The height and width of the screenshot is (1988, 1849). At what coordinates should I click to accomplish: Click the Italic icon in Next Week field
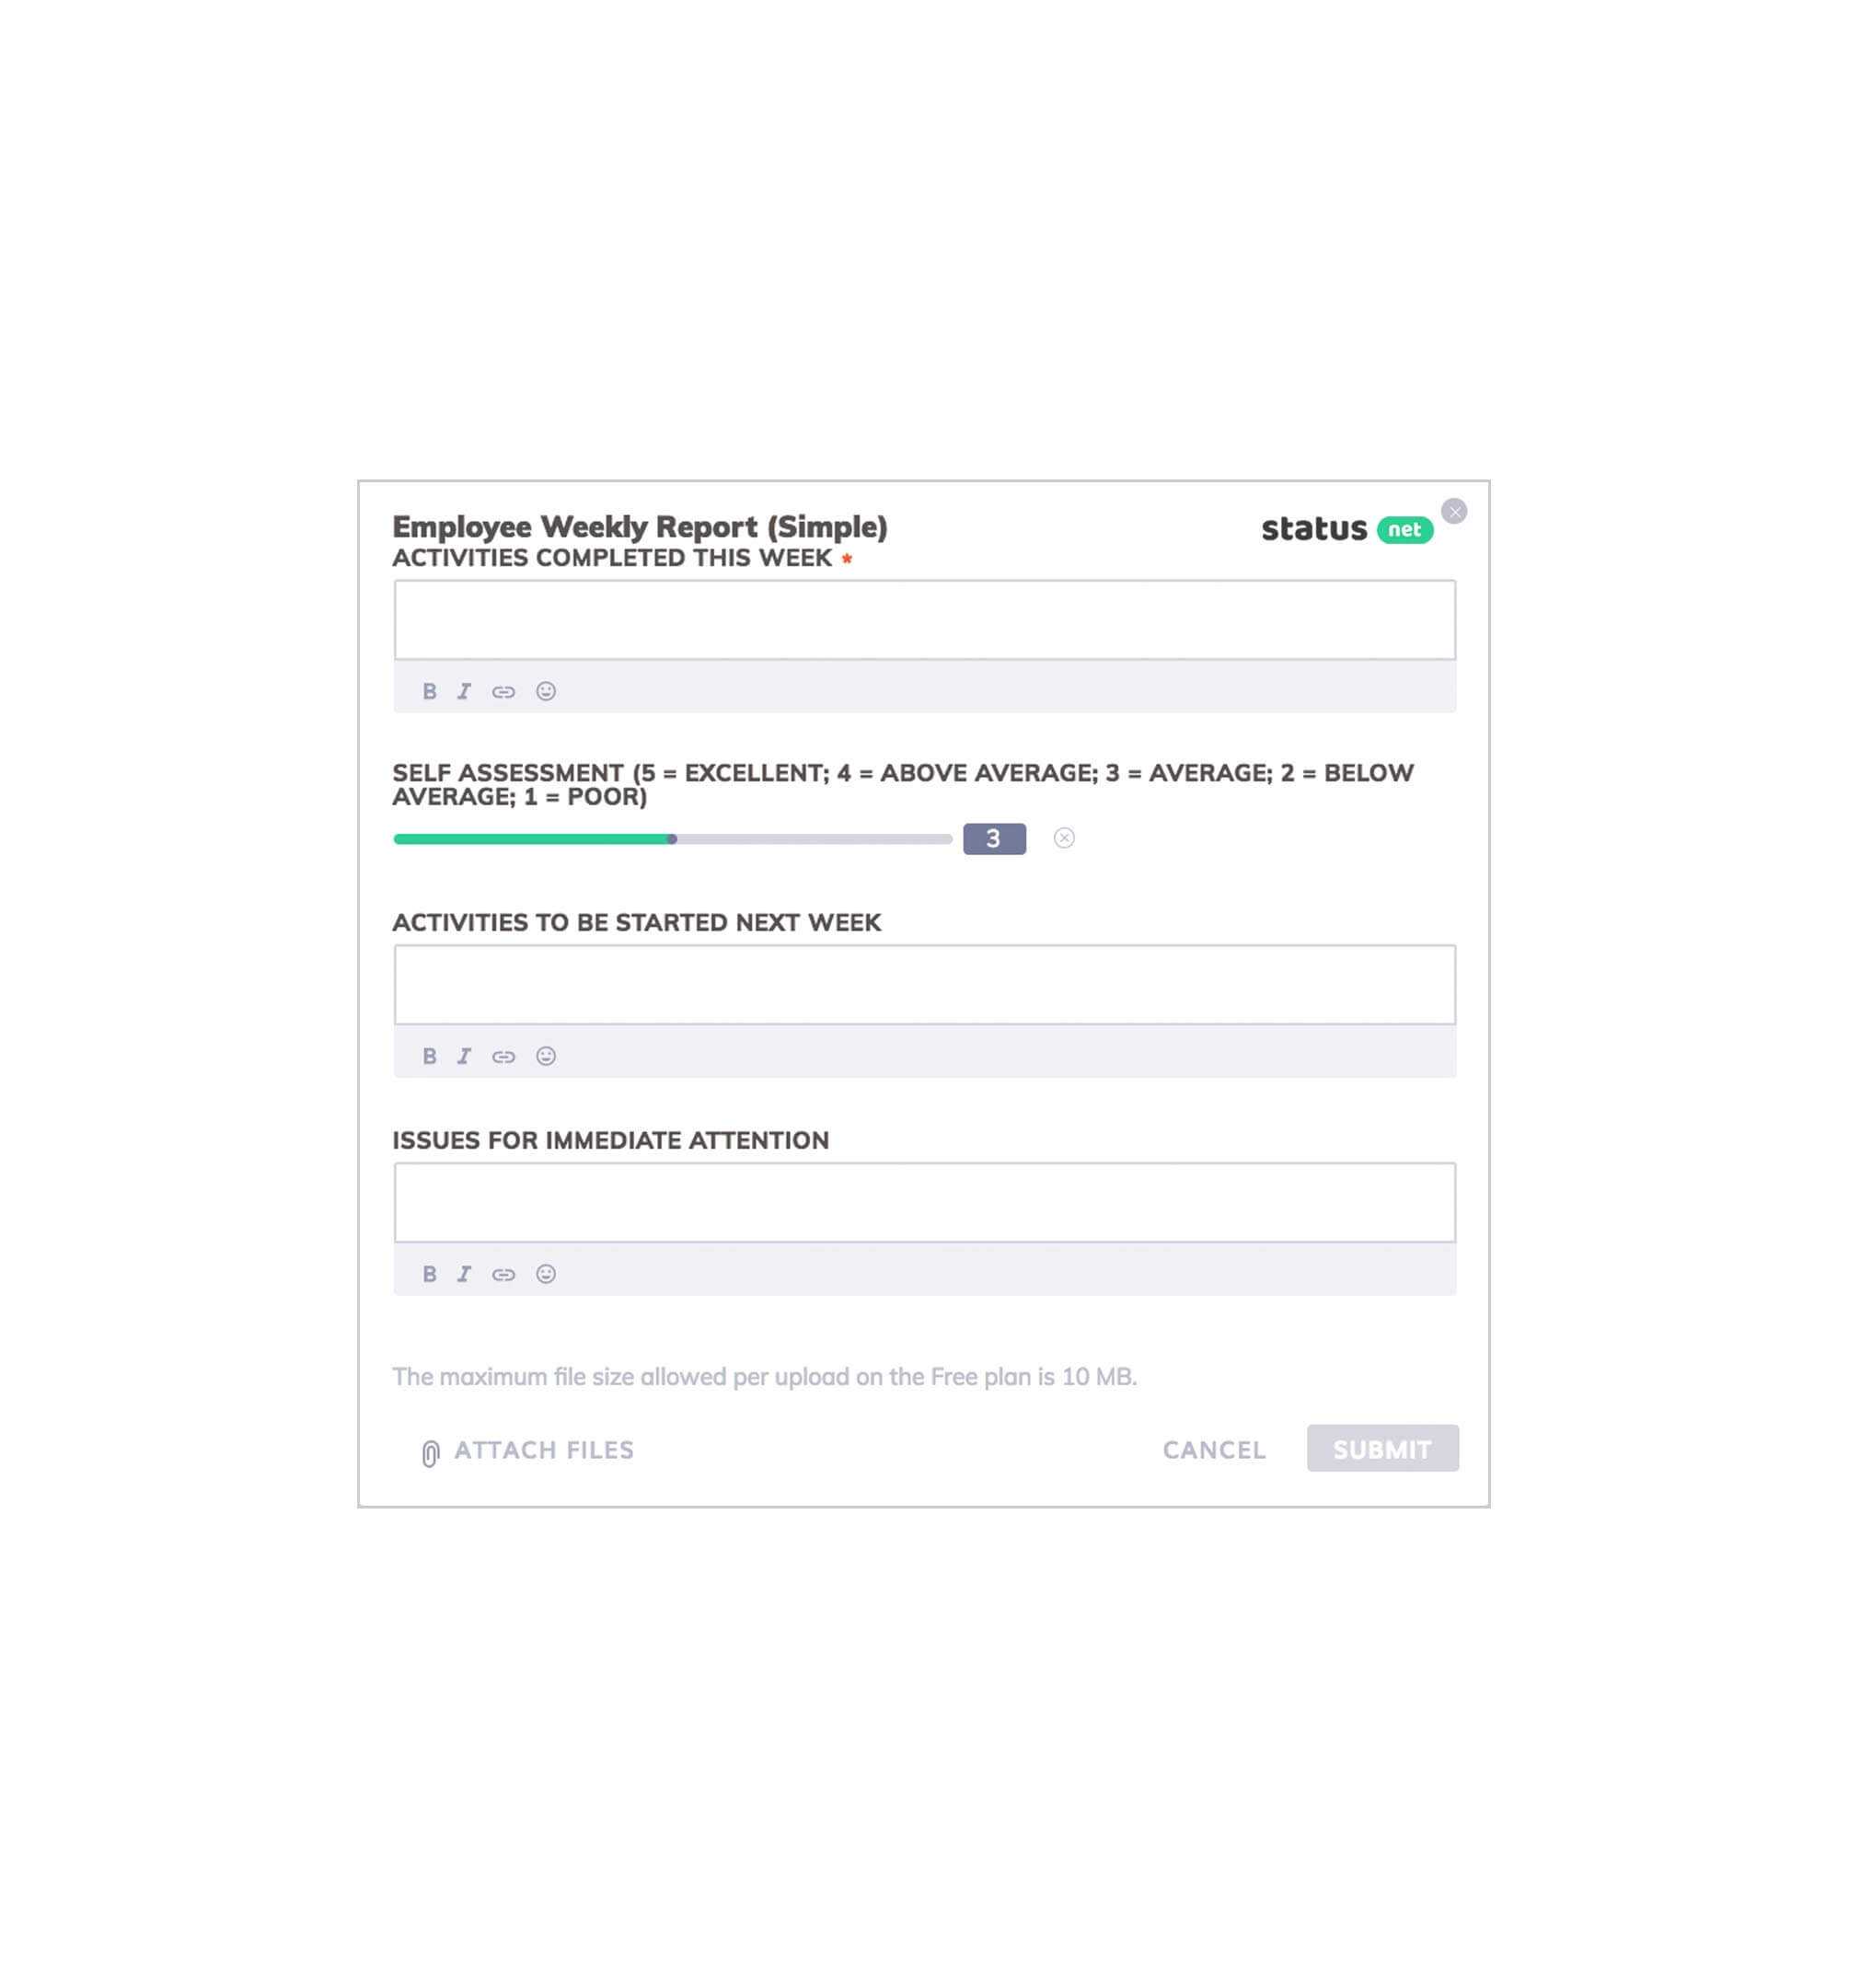[x=464, y=1055]
